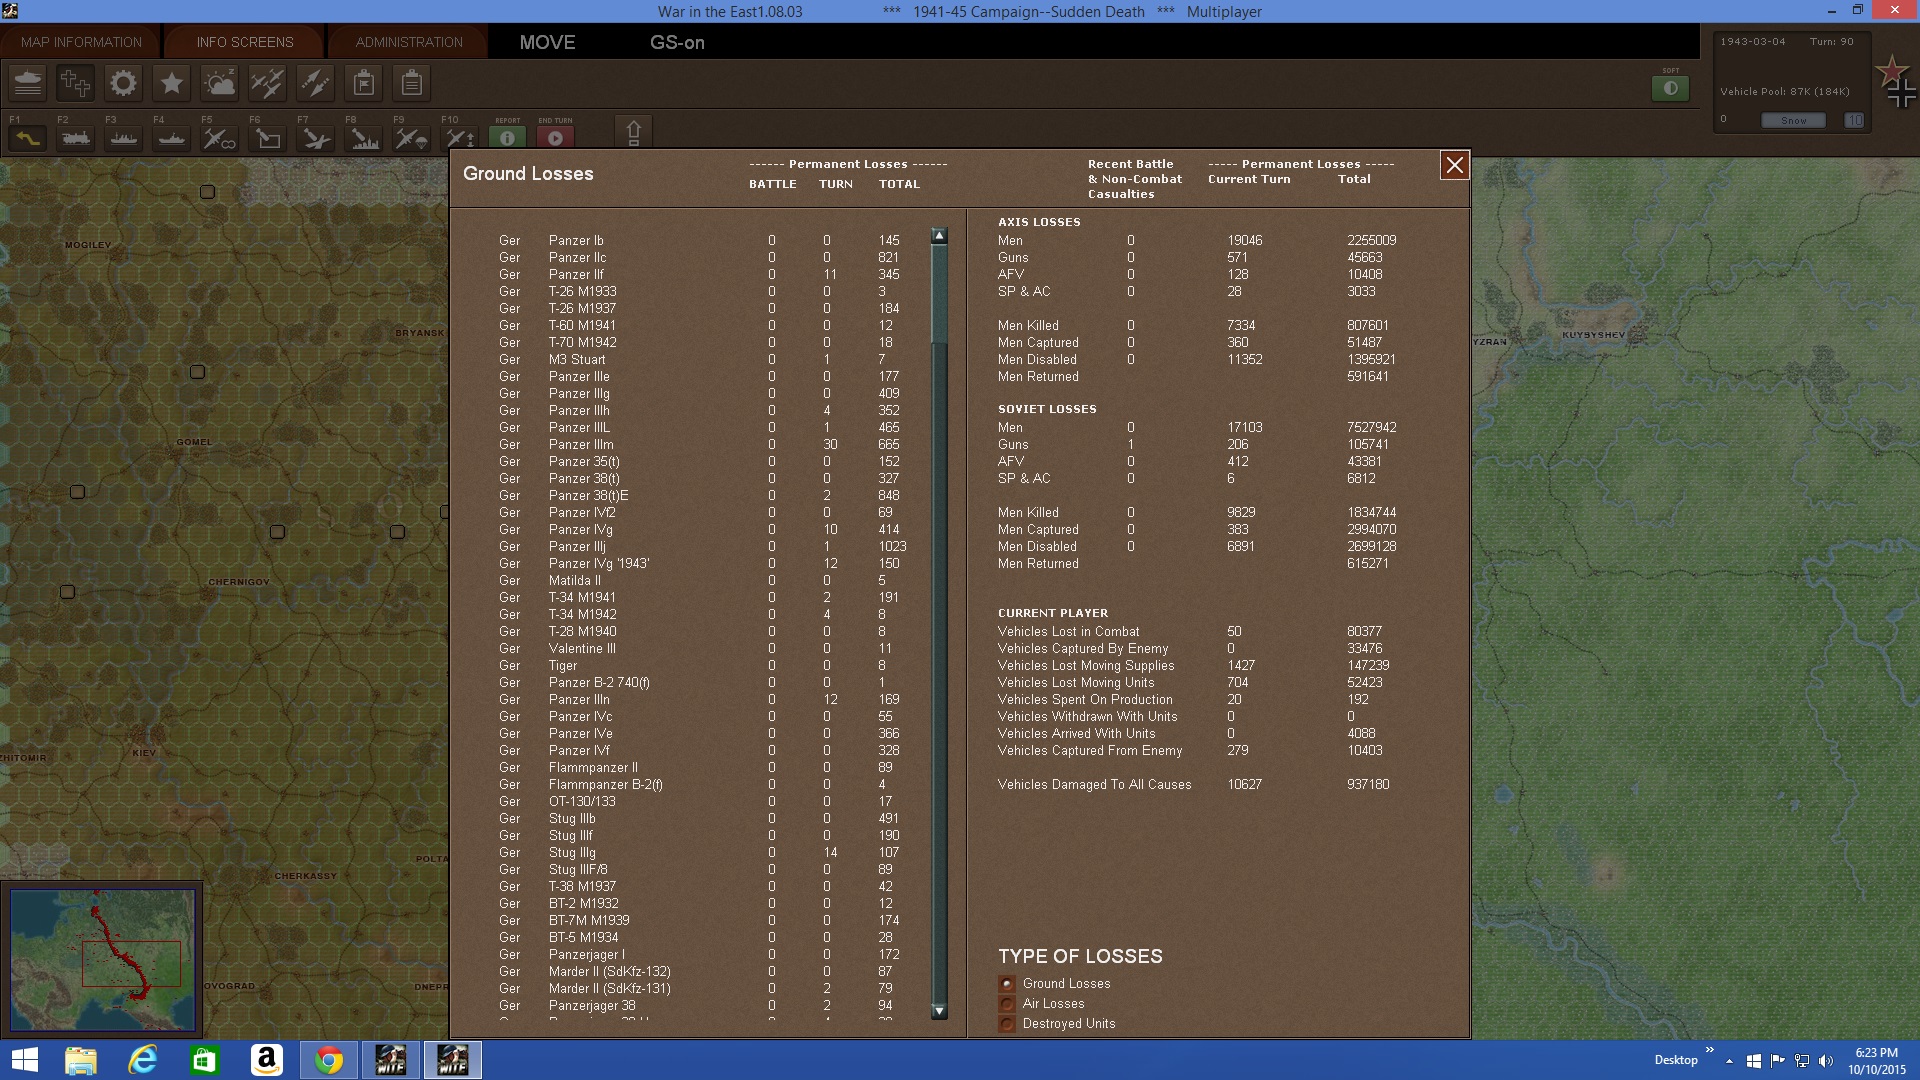Click the red END TURN button
This screenshot has height=1080, width=1920.
pos(556,138)
